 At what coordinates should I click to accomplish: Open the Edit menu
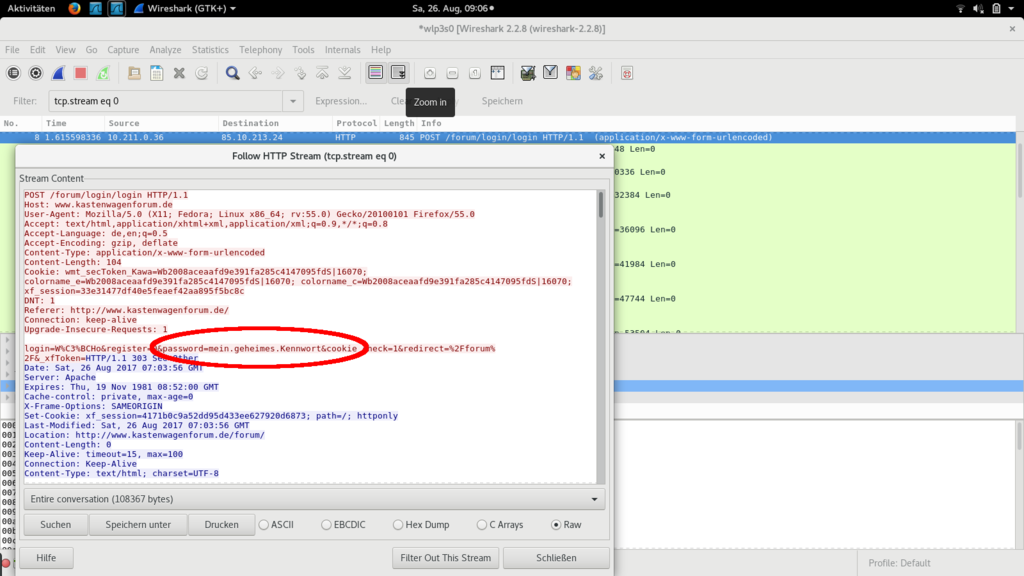(x=37, y=50)
